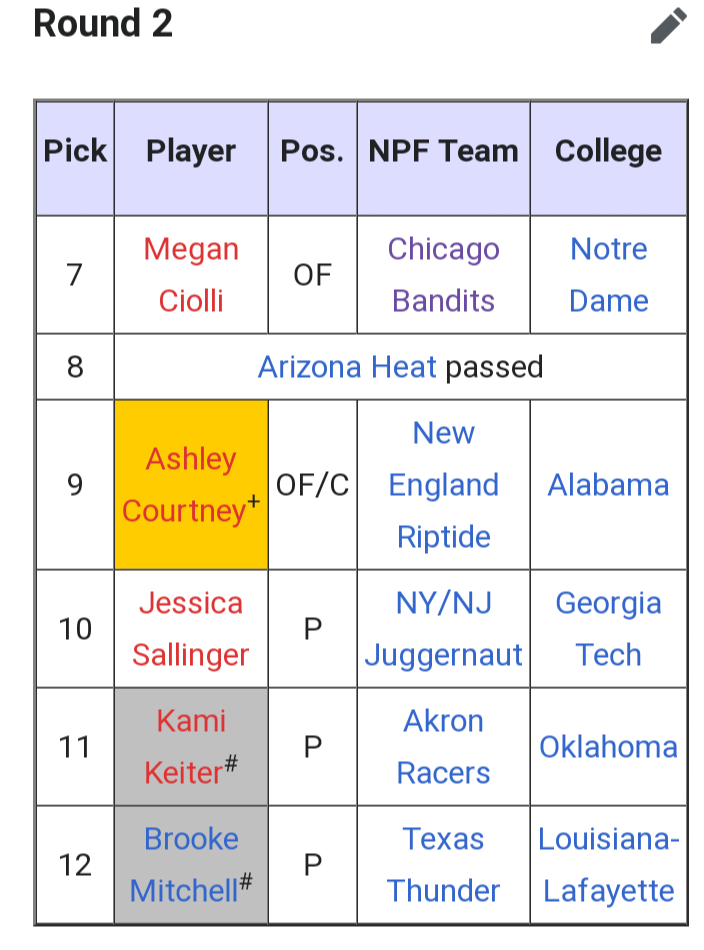The height and width of the screenshot is (950, 704).
Task: Follow the Louisiana-Lafayette college link
Action: 608,865
